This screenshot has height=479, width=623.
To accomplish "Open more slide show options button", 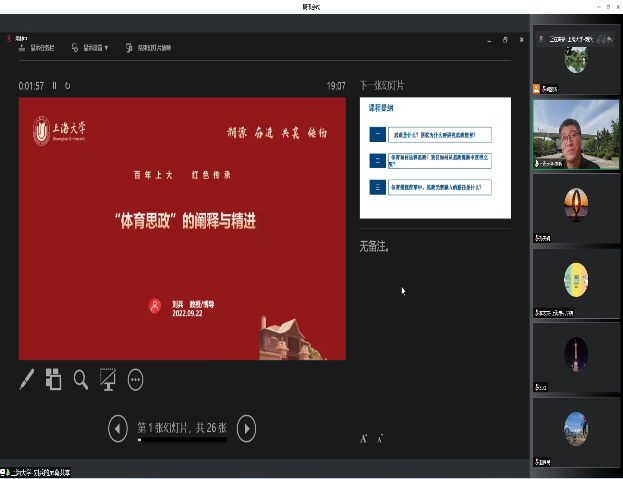I will tap(136, 379).
